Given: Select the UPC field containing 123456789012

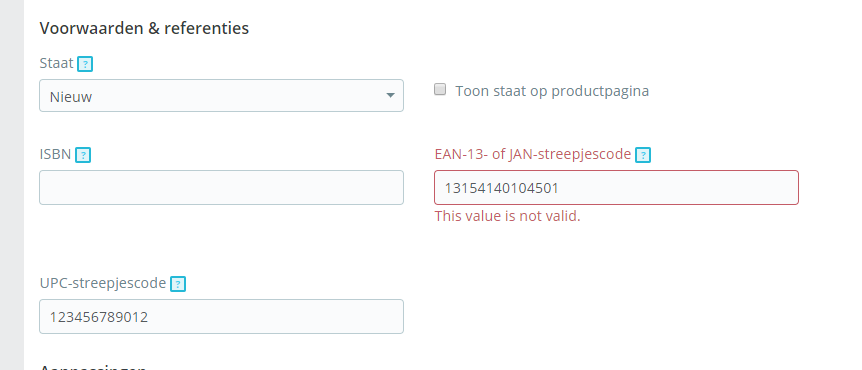Looking at the screenshot, I should (x=221, y=316).
